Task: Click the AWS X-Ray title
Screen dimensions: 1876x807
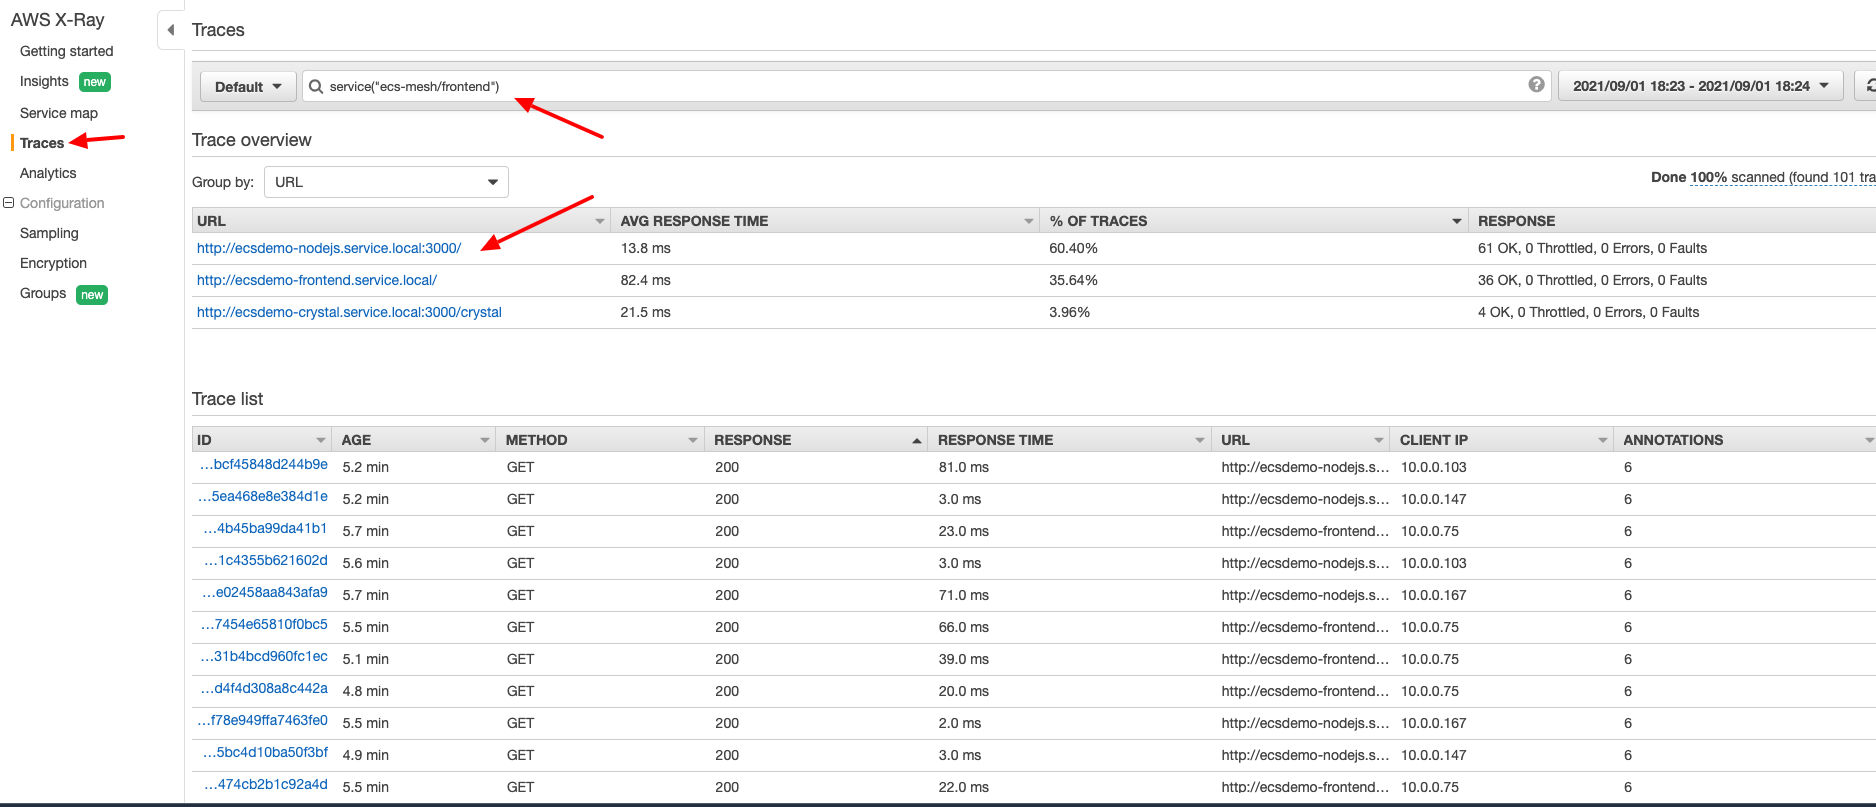Action: pos(57,20)
